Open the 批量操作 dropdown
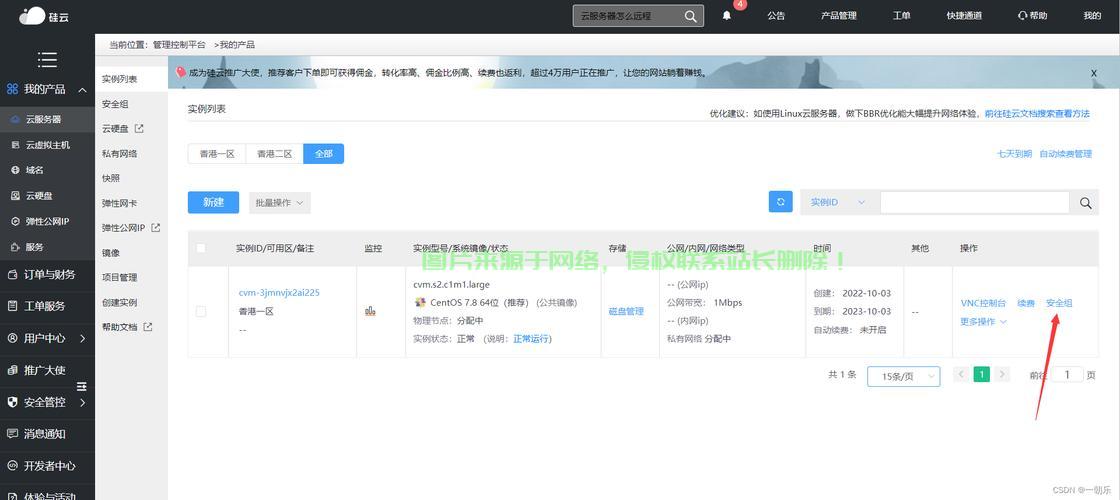 point(279,203)
